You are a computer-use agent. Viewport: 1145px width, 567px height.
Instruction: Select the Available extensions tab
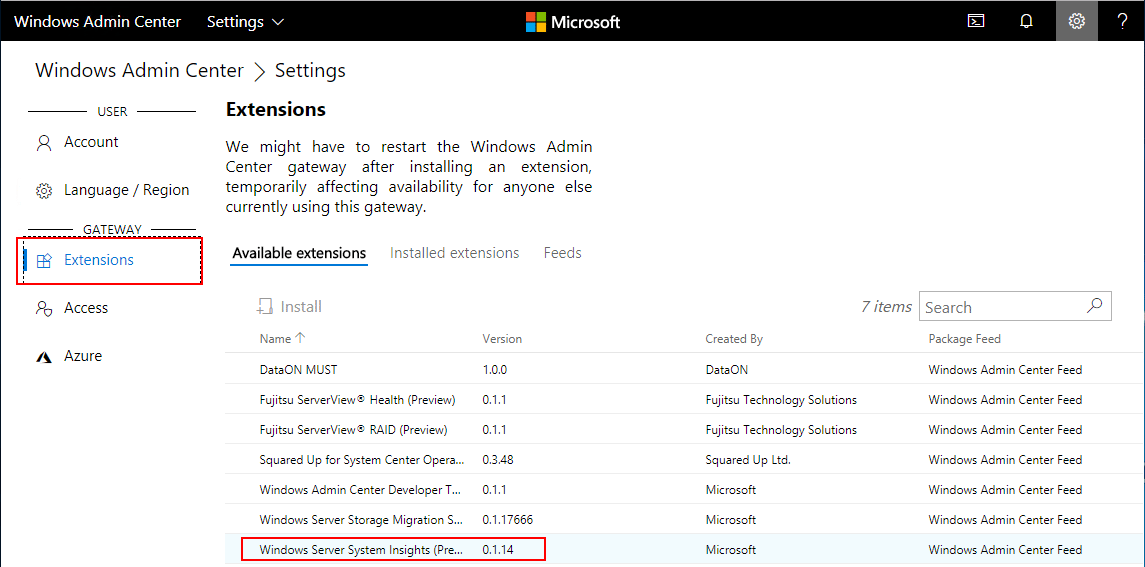(x=299, y=253)
